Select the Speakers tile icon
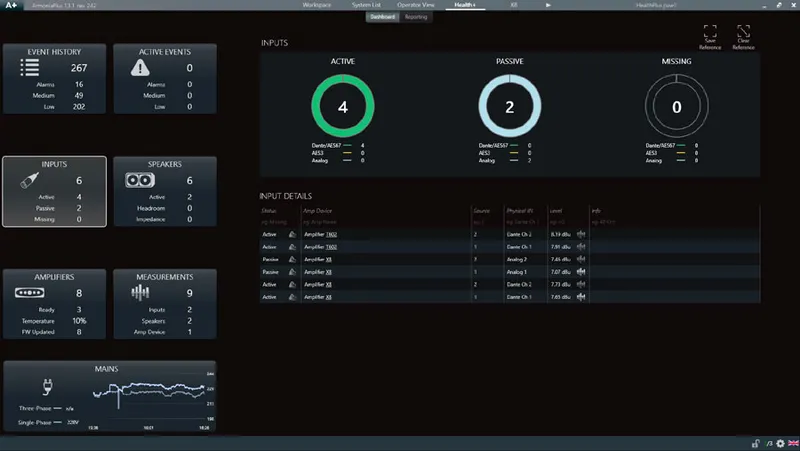 coord(140,180)
